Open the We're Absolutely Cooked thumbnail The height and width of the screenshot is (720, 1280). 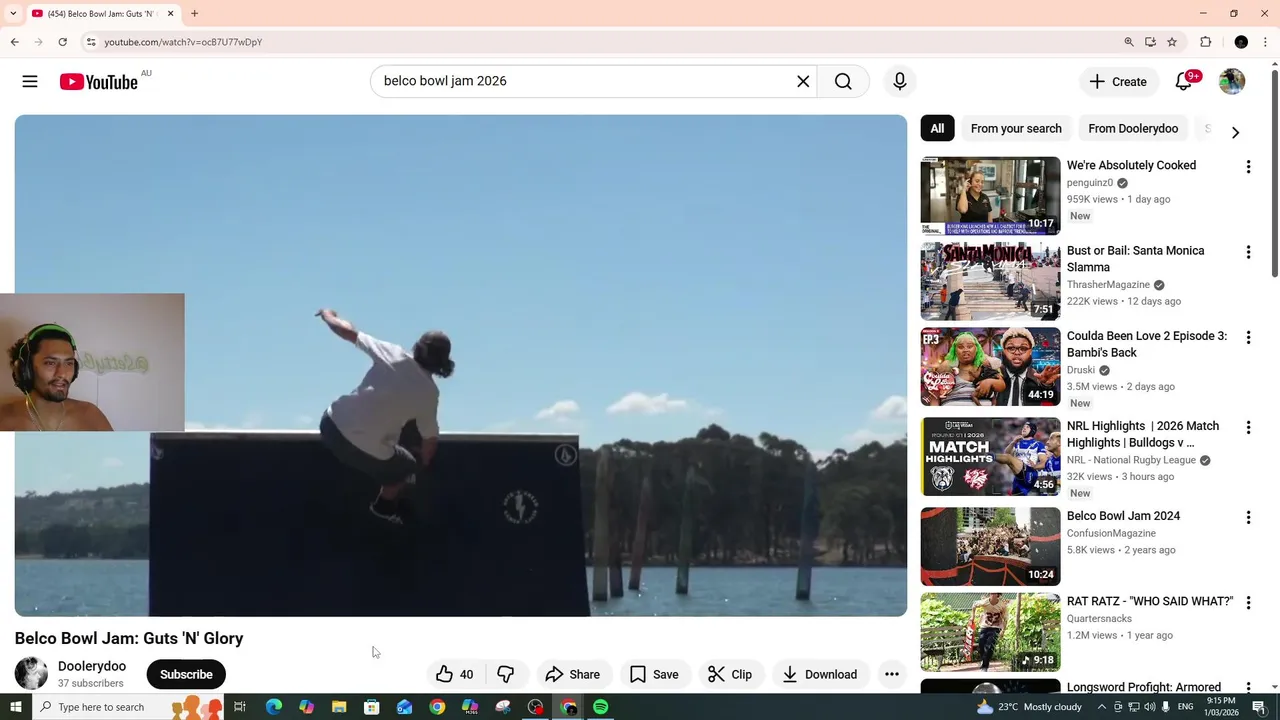point(990,195)
